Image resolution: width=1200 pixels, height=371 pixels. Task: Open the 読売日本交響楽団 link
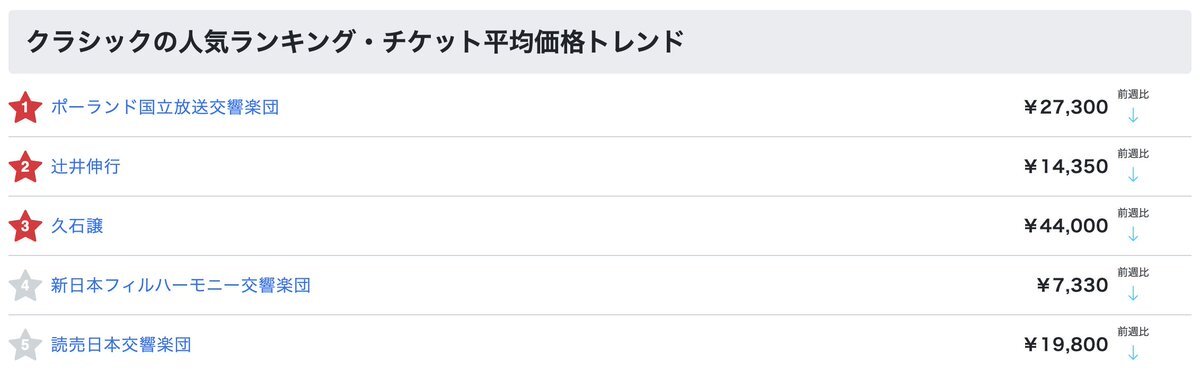(121, 345)
